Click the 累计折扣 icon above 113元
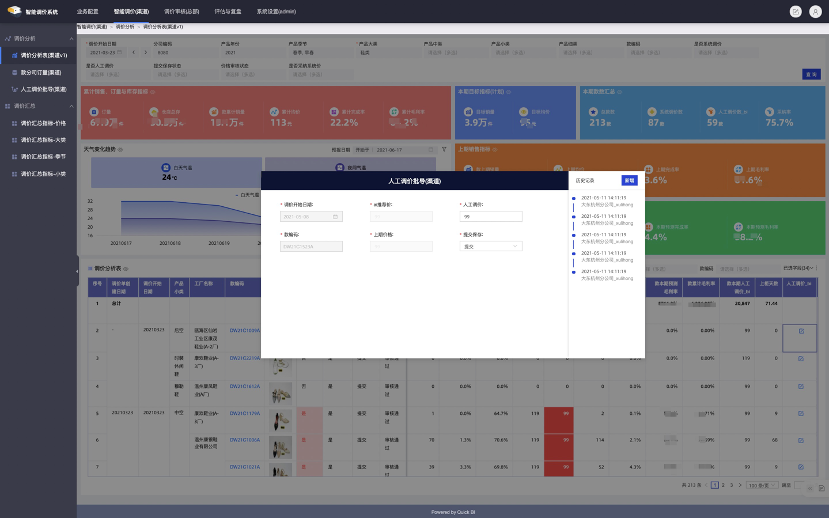830x518 pixels. 274,112
